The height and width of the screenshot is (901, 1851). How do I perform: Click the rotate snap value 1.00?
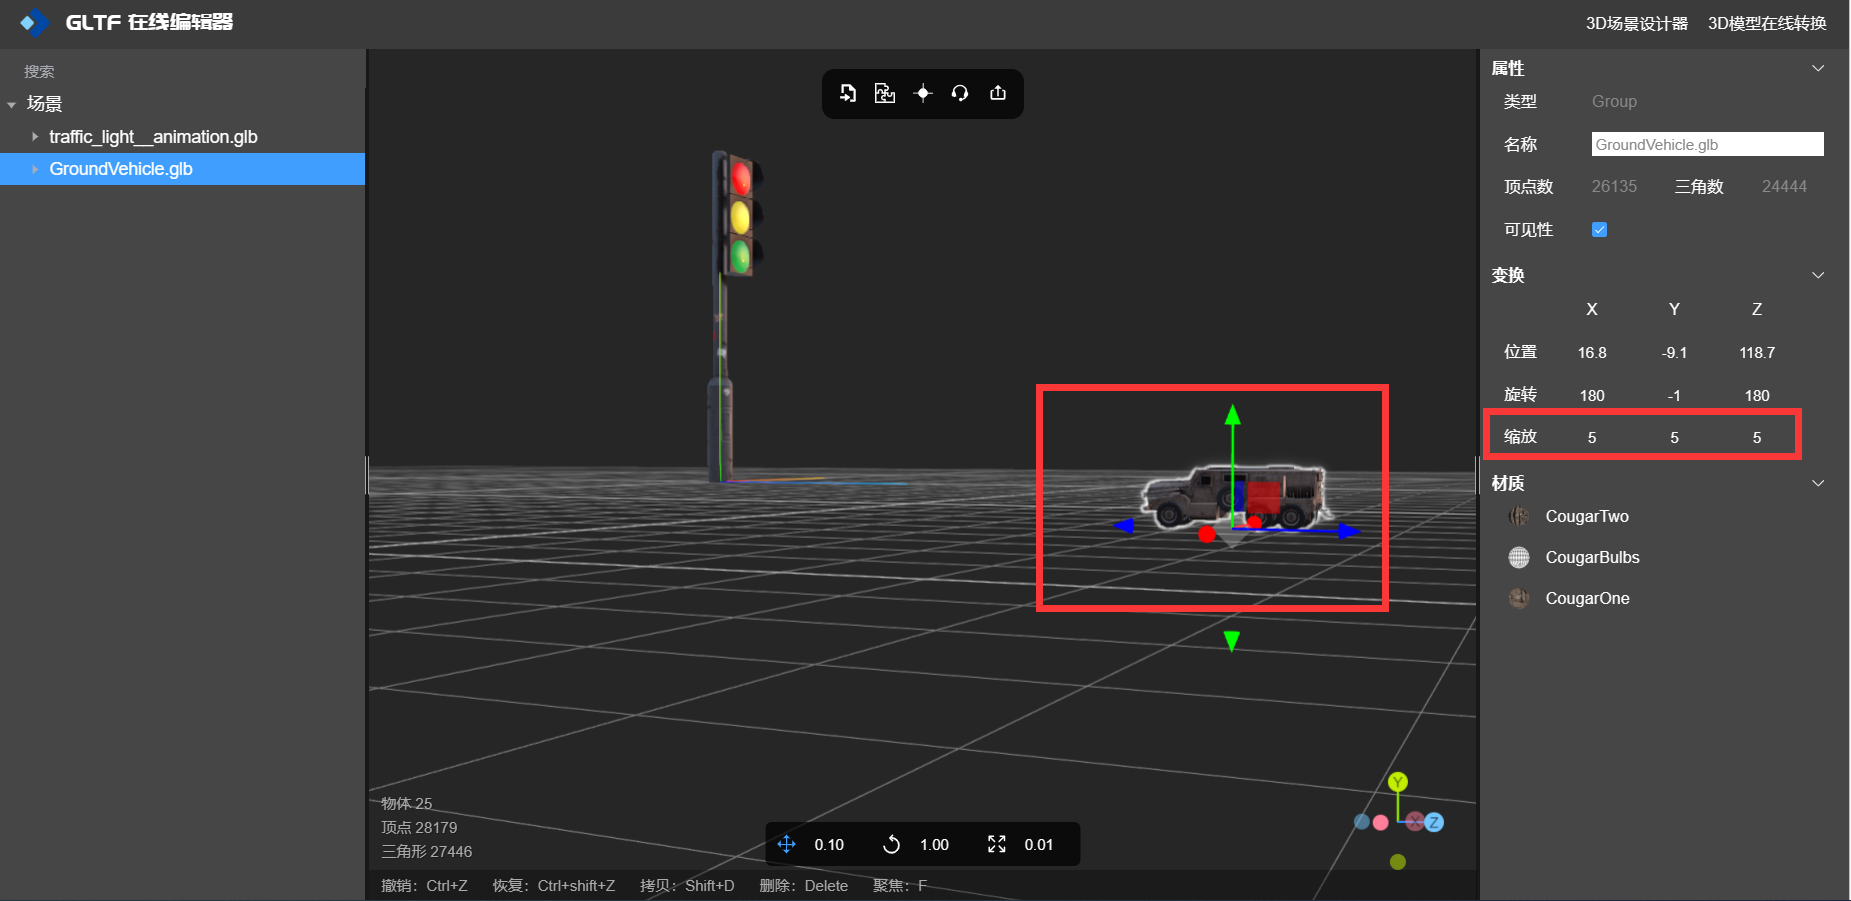[934, 845]
